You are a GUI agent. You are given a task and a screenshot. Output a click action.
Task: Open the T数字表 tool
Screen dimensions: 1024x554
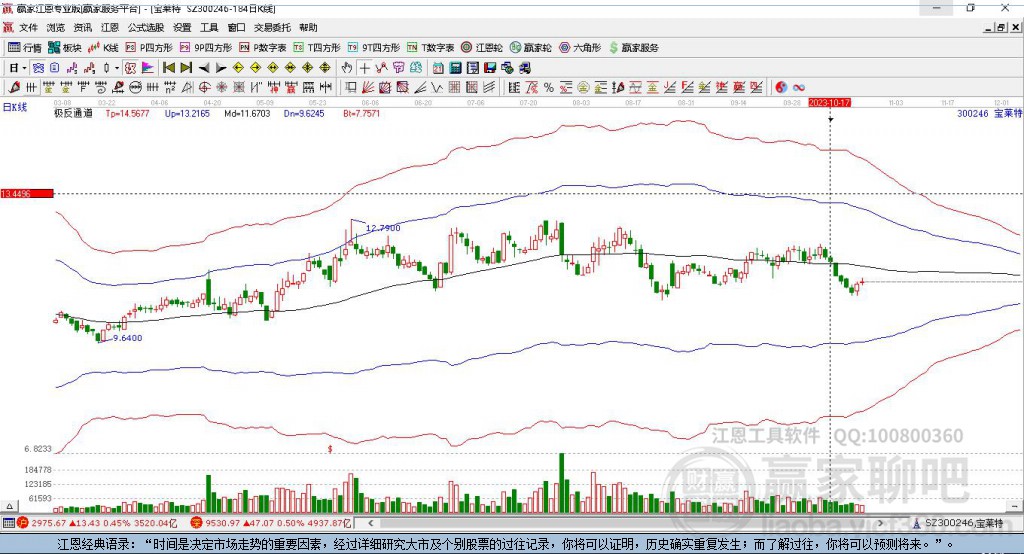[430, 48]
